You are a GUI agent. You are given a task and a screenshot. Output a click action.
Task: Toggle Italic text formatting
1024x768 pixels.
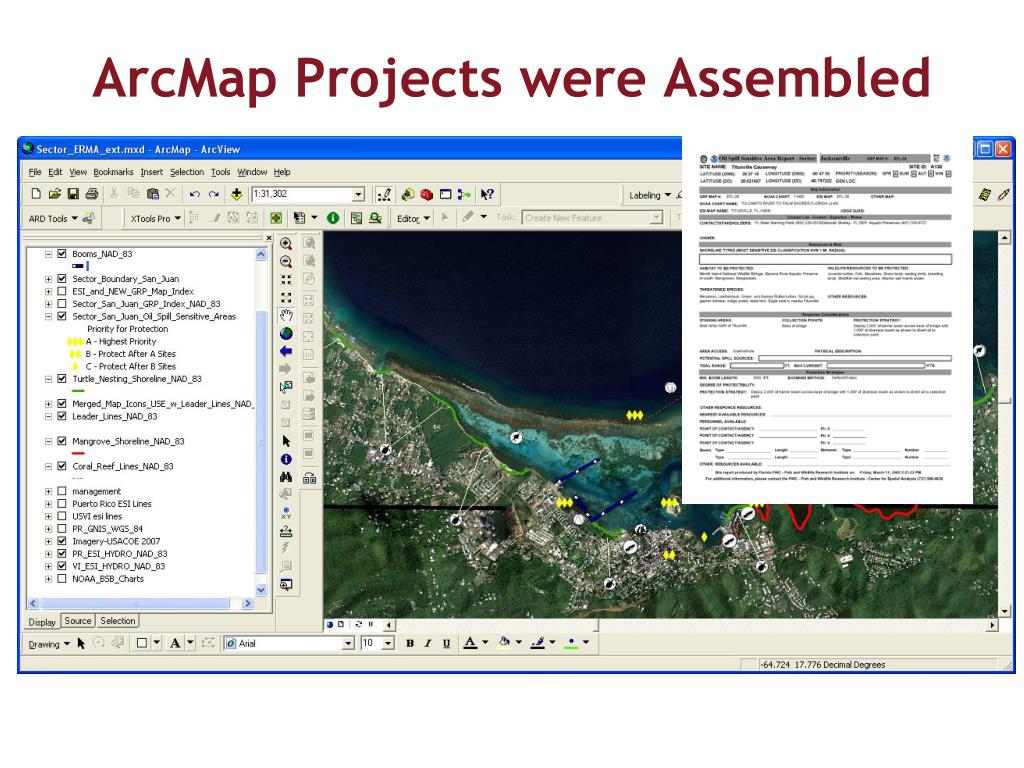tap(428, 643)
